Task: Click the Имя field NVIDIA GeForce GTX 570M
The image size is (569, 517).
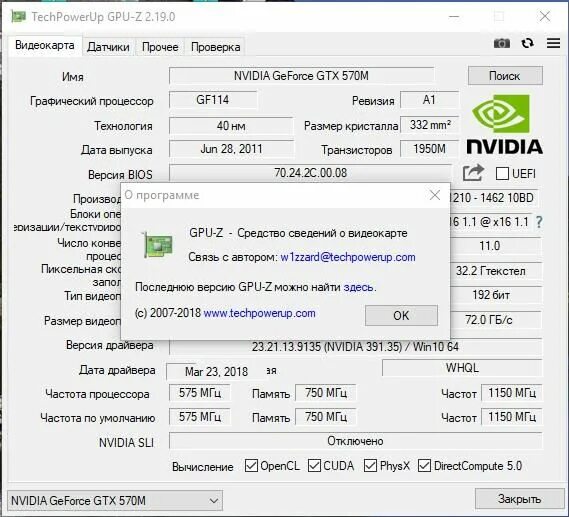Action: click(301, 76)
